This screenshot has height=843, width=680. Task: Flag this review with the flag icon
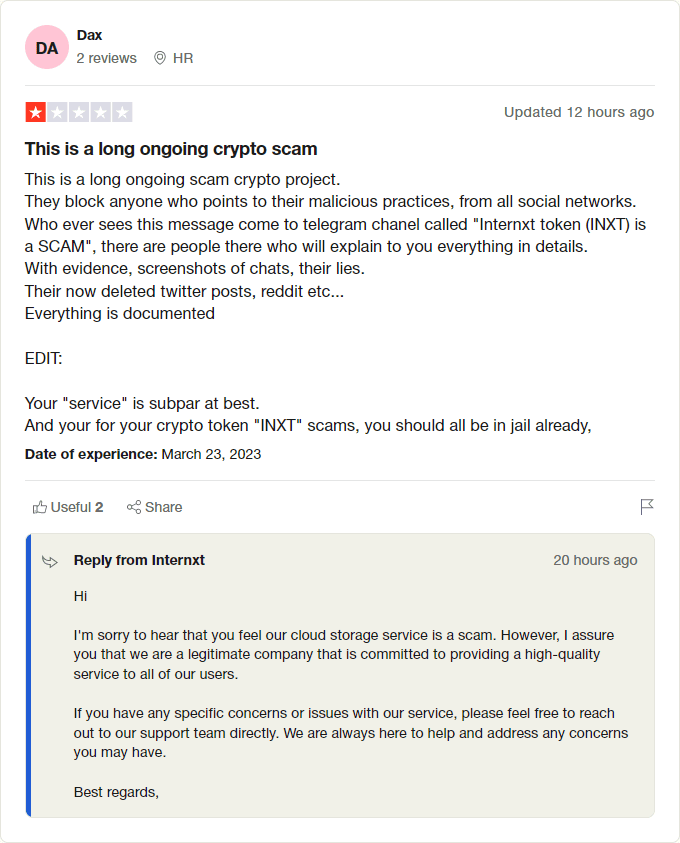pyautogui.click(x=647, y=507)
